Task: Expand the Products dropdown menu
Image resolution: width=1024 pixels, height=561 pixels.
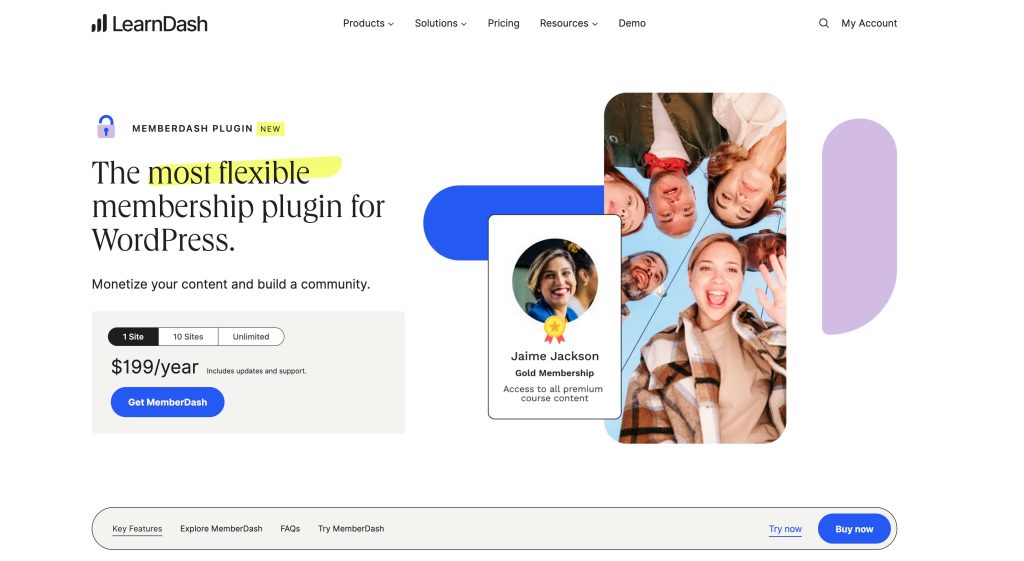Action: 368,23
